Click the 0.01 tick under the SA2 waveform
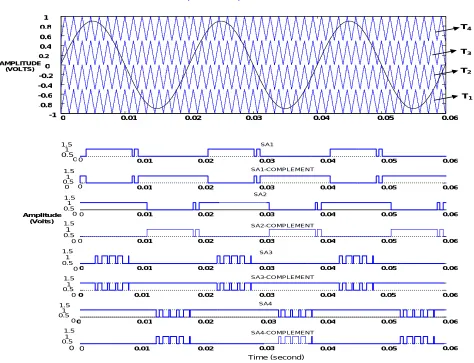Viewport: 474px width, 363px height. point(145,214)
